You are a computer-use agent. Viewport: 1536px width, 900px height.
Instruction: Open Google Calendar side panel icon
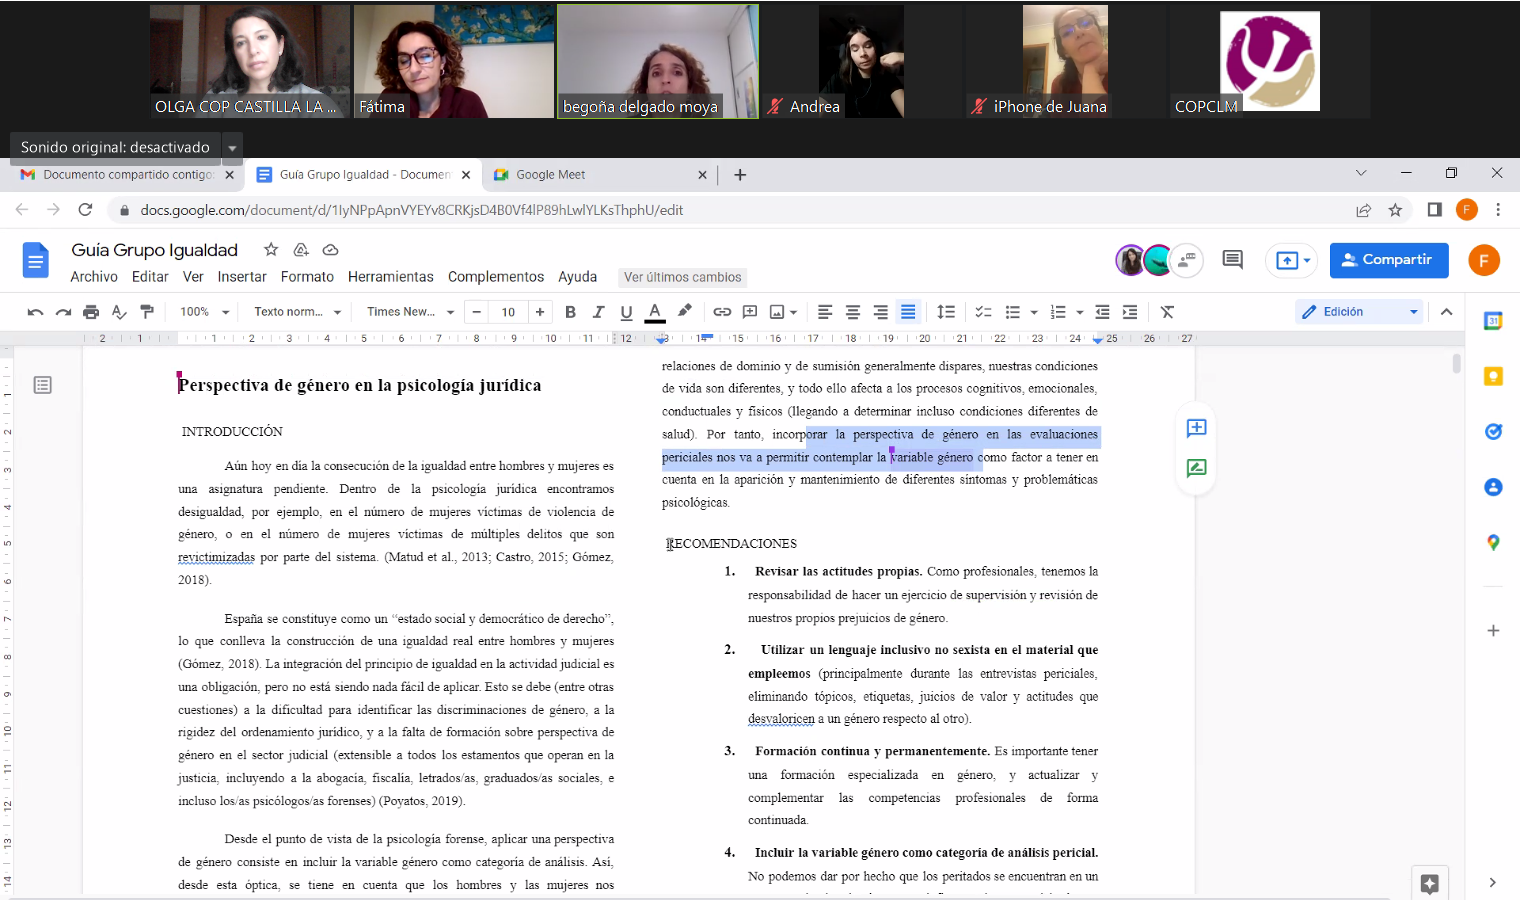click(x=1493, y=321)
